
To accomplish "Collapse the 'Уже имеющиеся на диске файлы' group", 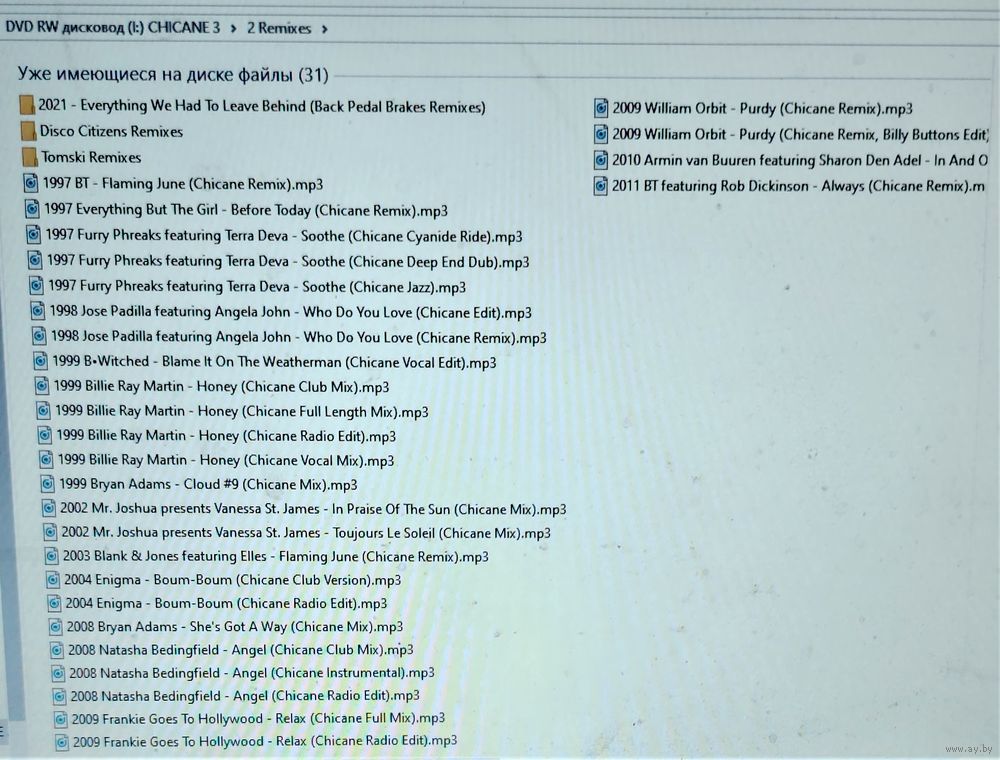I will pos(173,75).
